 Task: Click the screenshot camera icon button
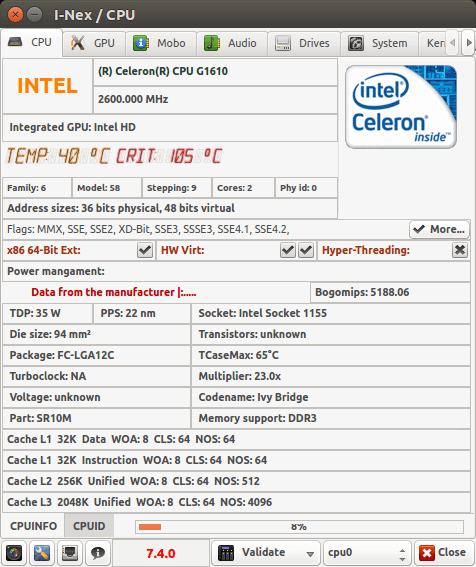pyautogui.click(x=14, y=553)
